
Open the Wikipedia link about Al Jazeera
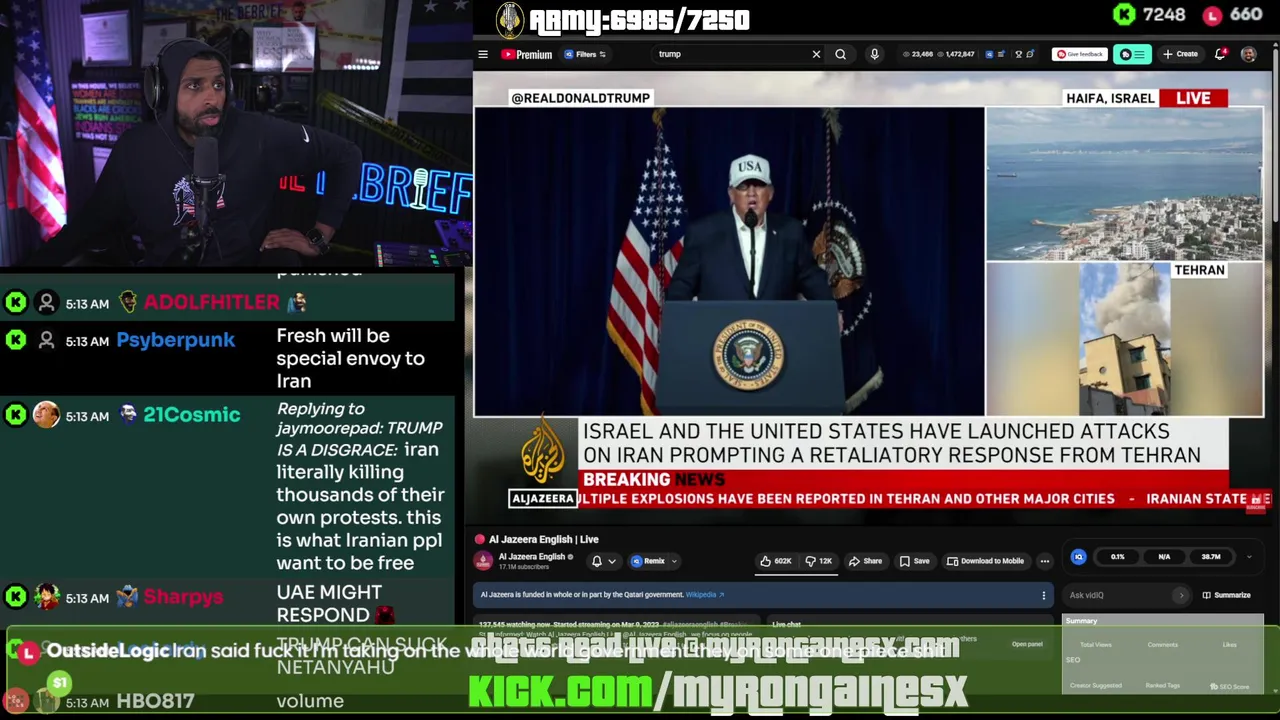tap(704, 595)
